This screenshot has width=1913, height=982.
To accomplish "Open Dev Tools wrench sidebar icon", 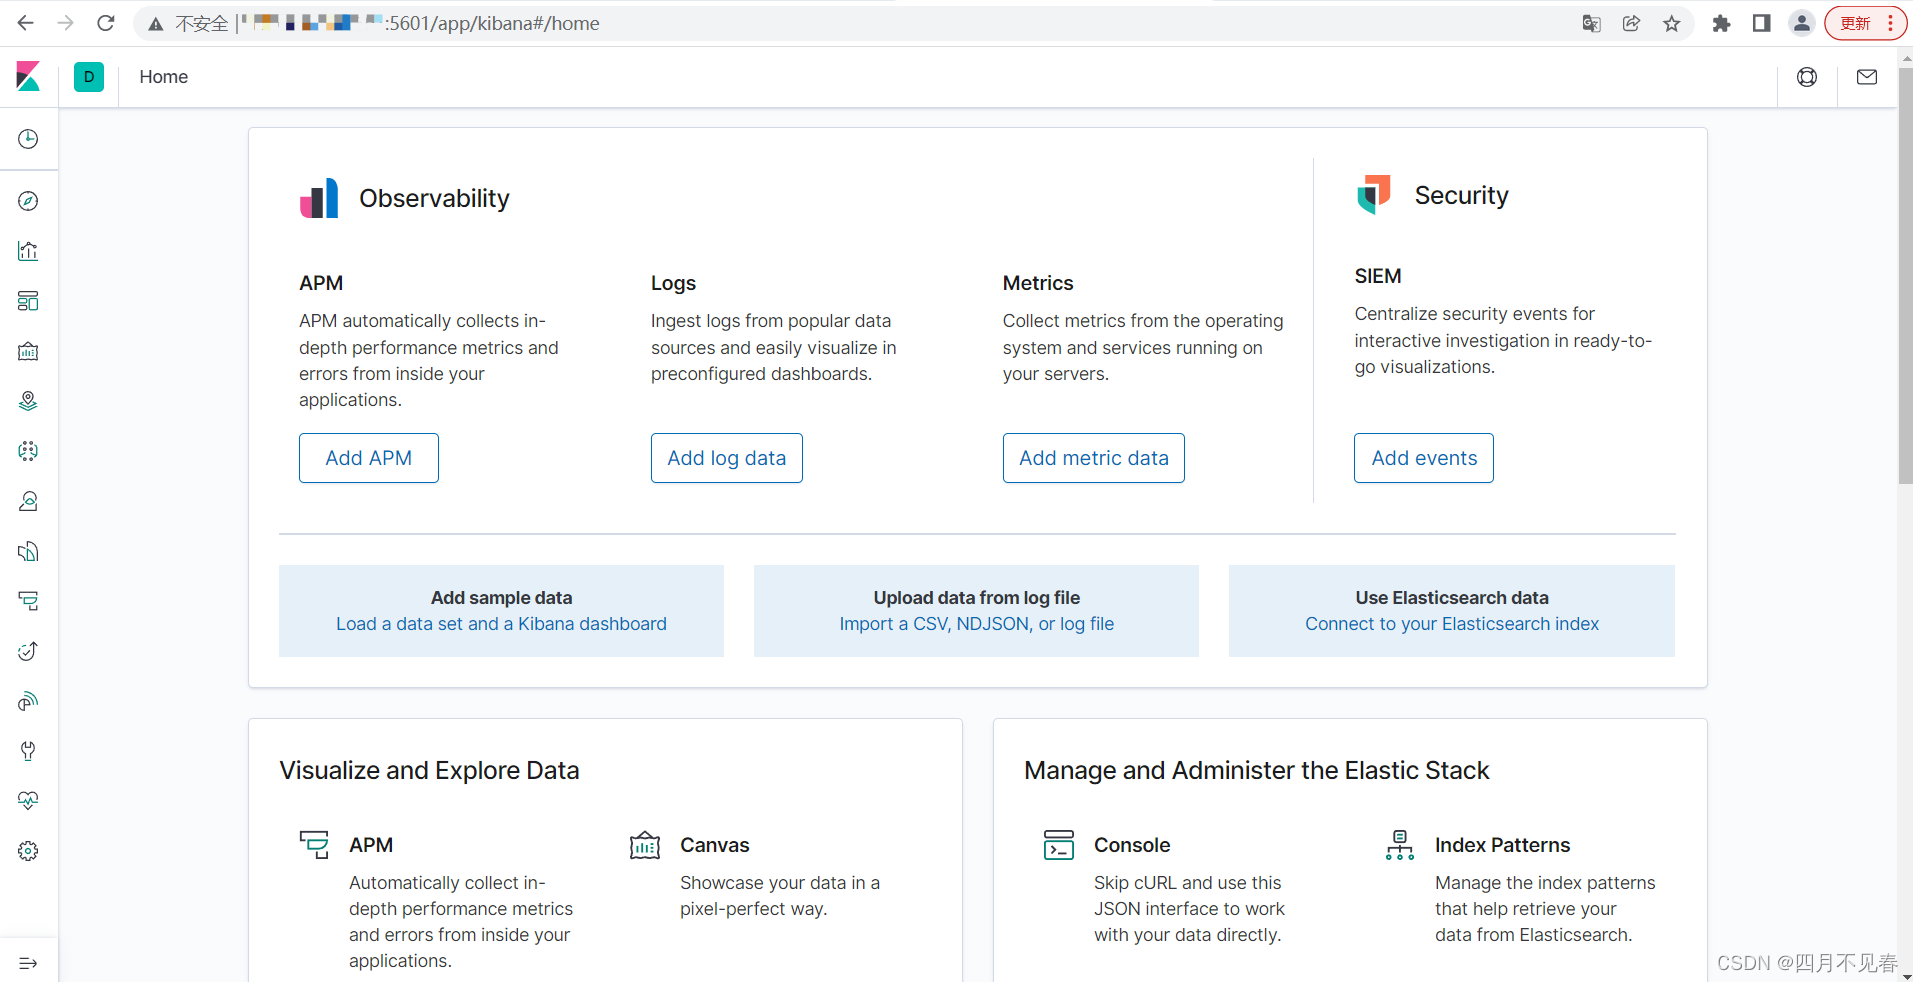I will point(28,751).
